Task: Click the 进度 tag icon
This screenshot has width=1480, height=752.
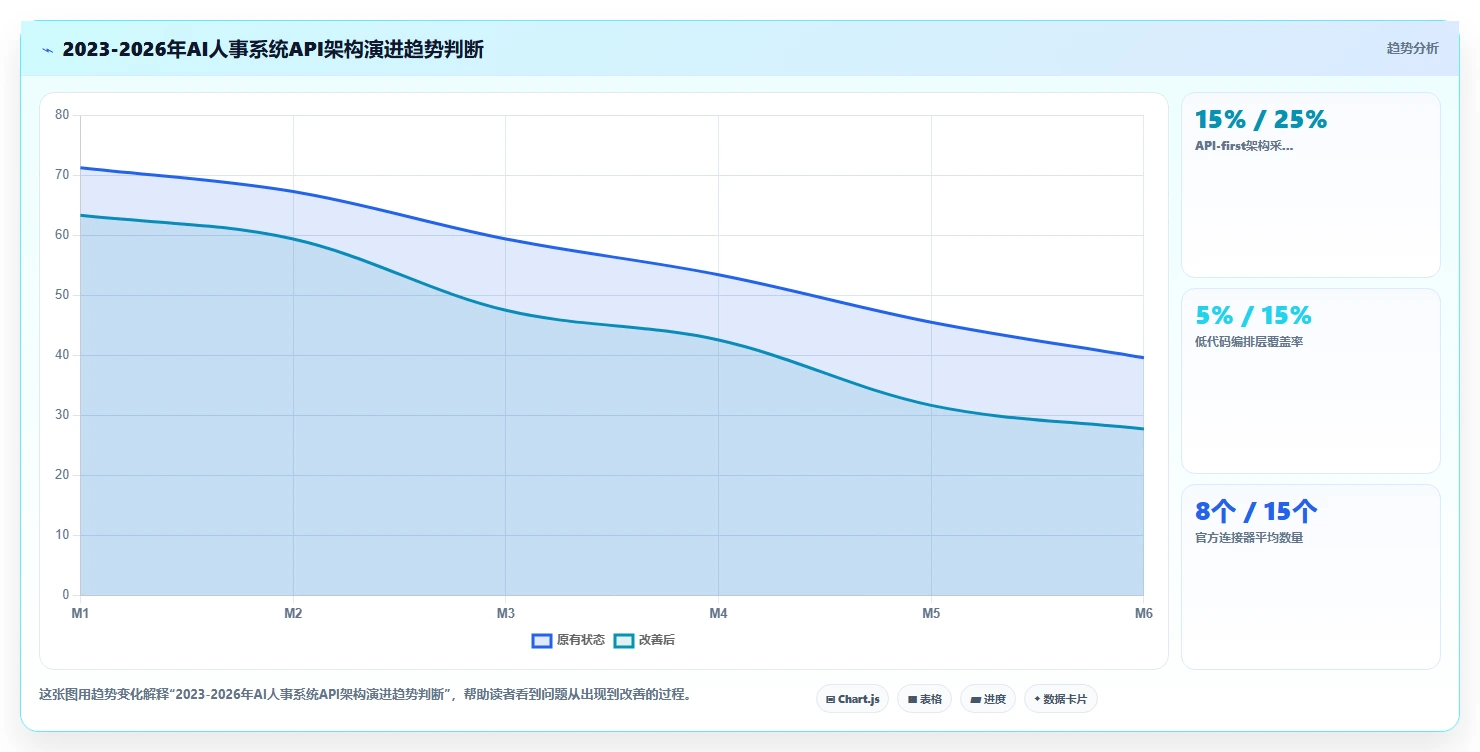Action: (x=975, y=700)
